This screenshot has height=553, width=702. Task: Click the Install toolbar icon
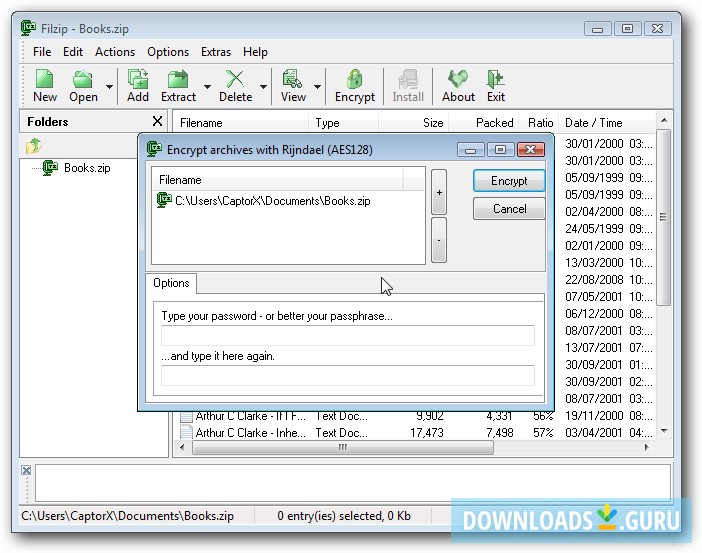pyautogui.click(x=408, y=86)
